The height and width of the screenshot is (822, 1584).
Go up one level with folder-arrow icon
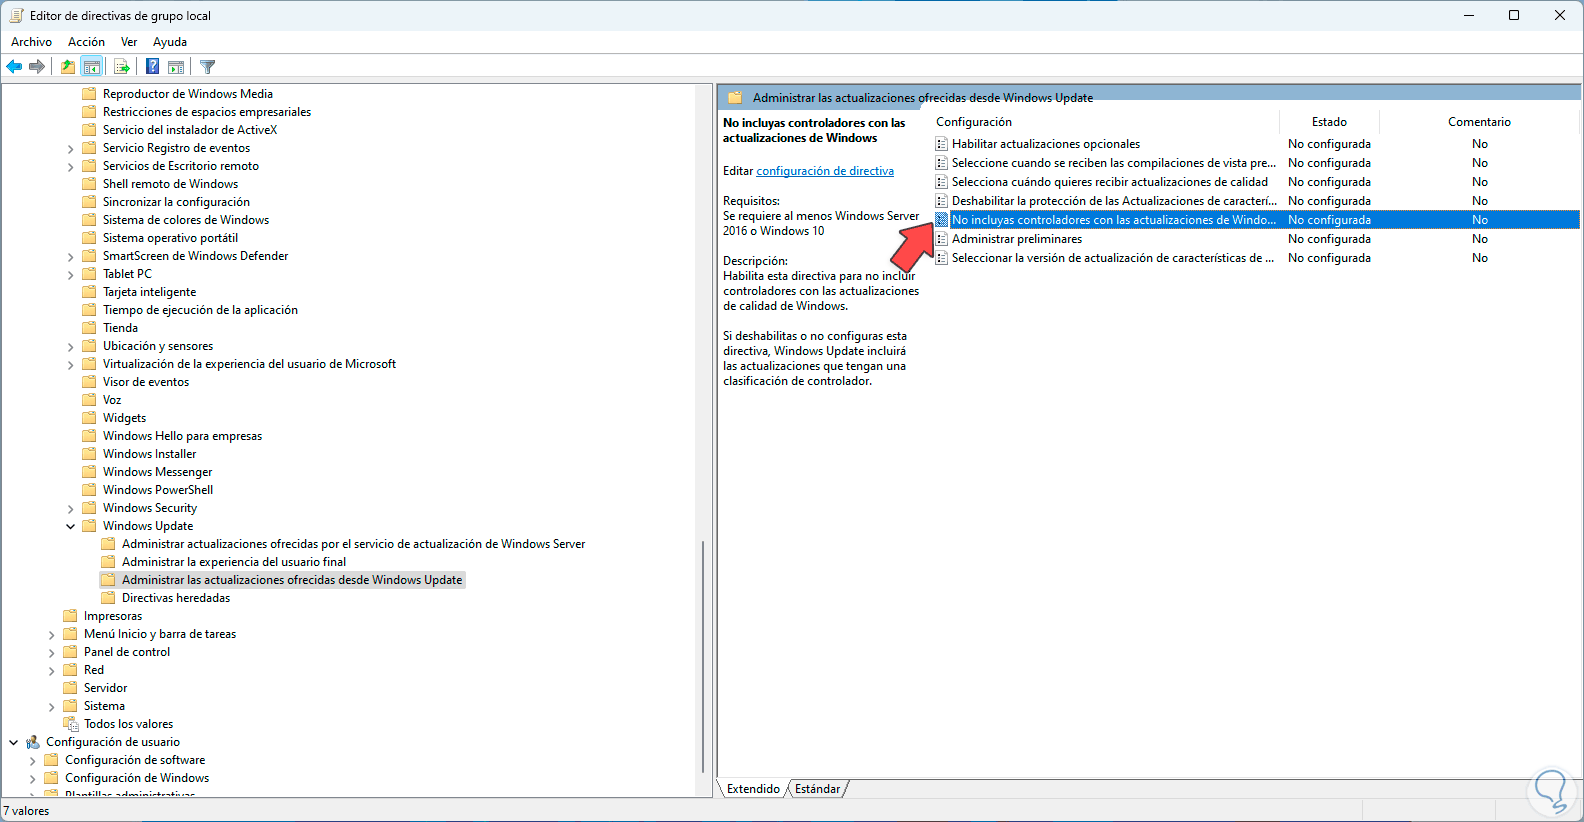pos(67,67)
